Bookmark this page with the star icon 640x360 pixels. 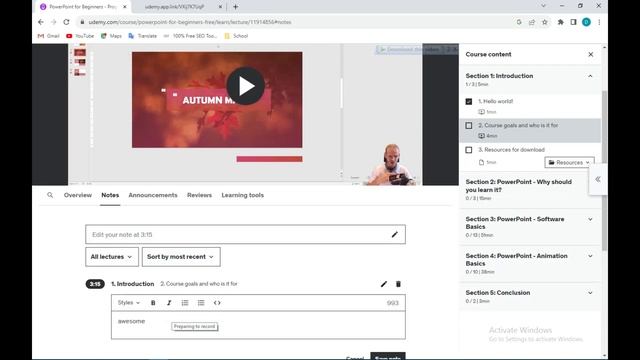tap(544, 22)
